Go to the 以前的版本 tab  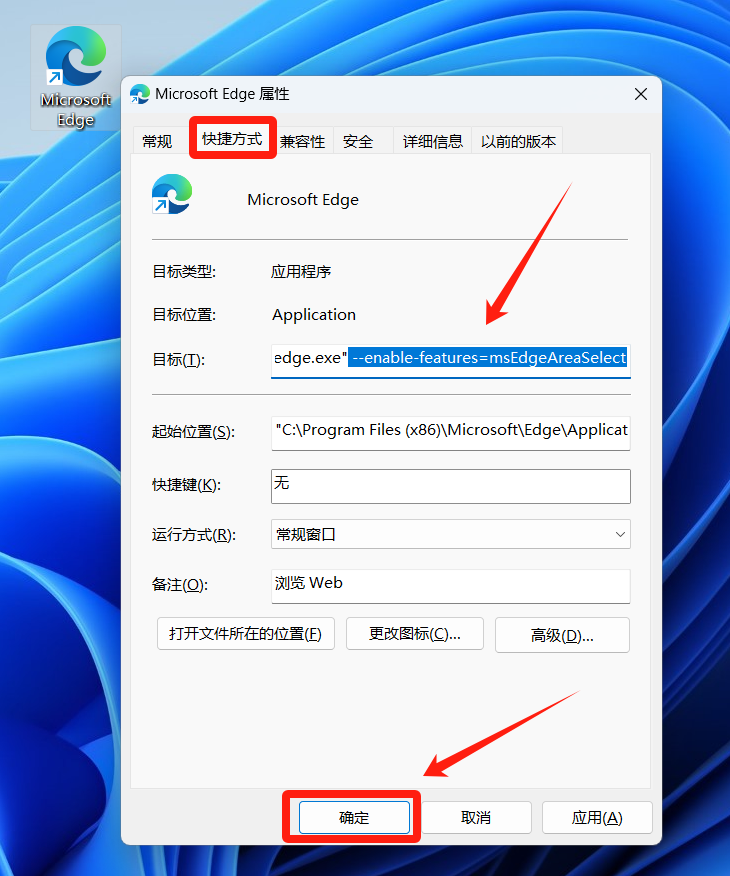click(518, 142)
